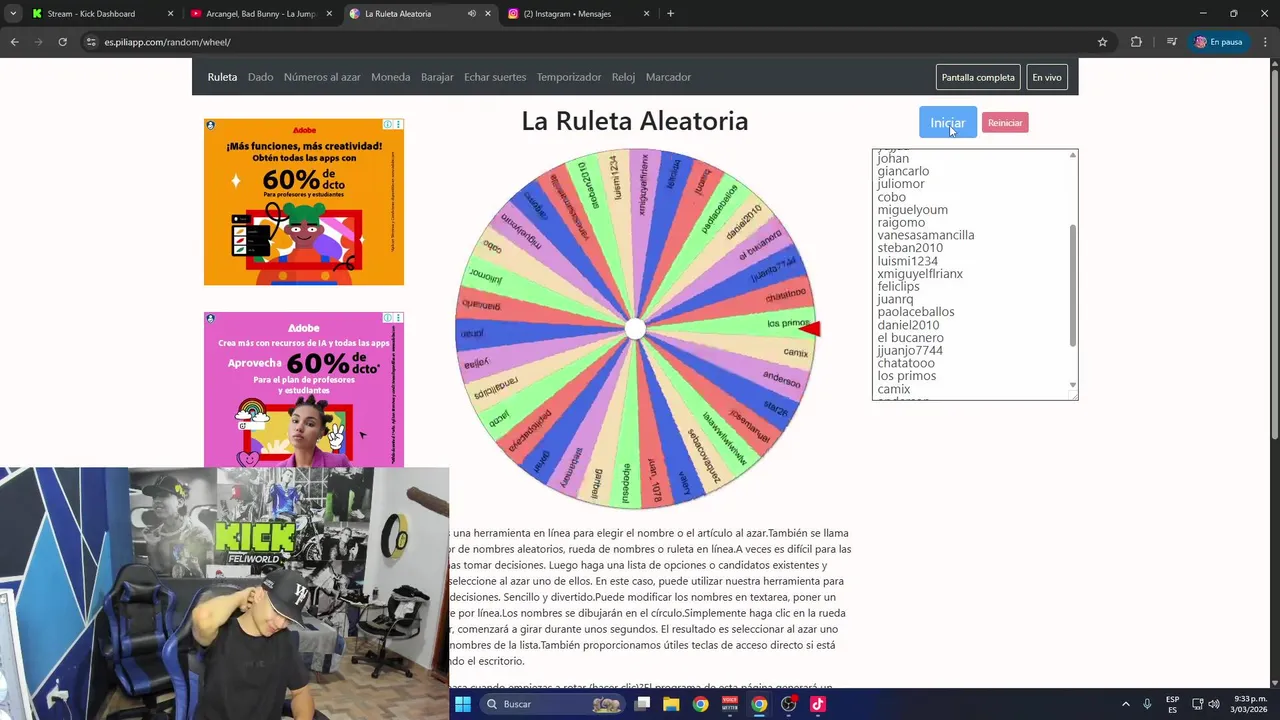The width and height of the screenshot is (1280, 720).
Task: Click the red Reiniciar button
Action: pos(1005,123)
